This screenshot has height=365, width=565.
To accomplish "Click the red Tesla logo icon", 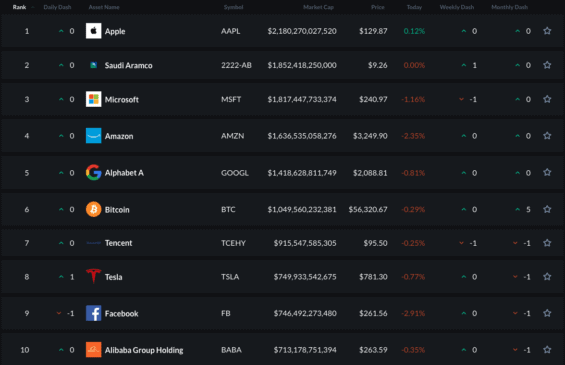I will (93, 276).
